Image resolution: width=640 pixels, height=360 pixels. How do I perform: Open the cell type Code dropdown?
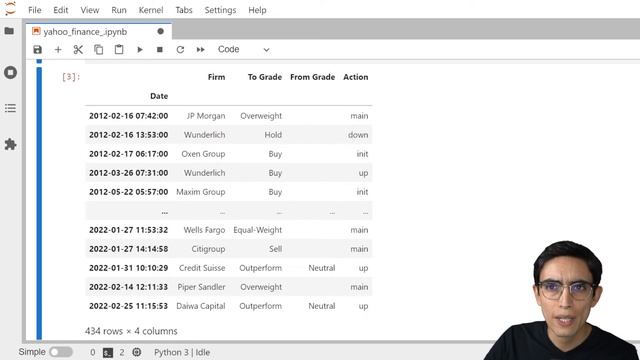(243, 49)
